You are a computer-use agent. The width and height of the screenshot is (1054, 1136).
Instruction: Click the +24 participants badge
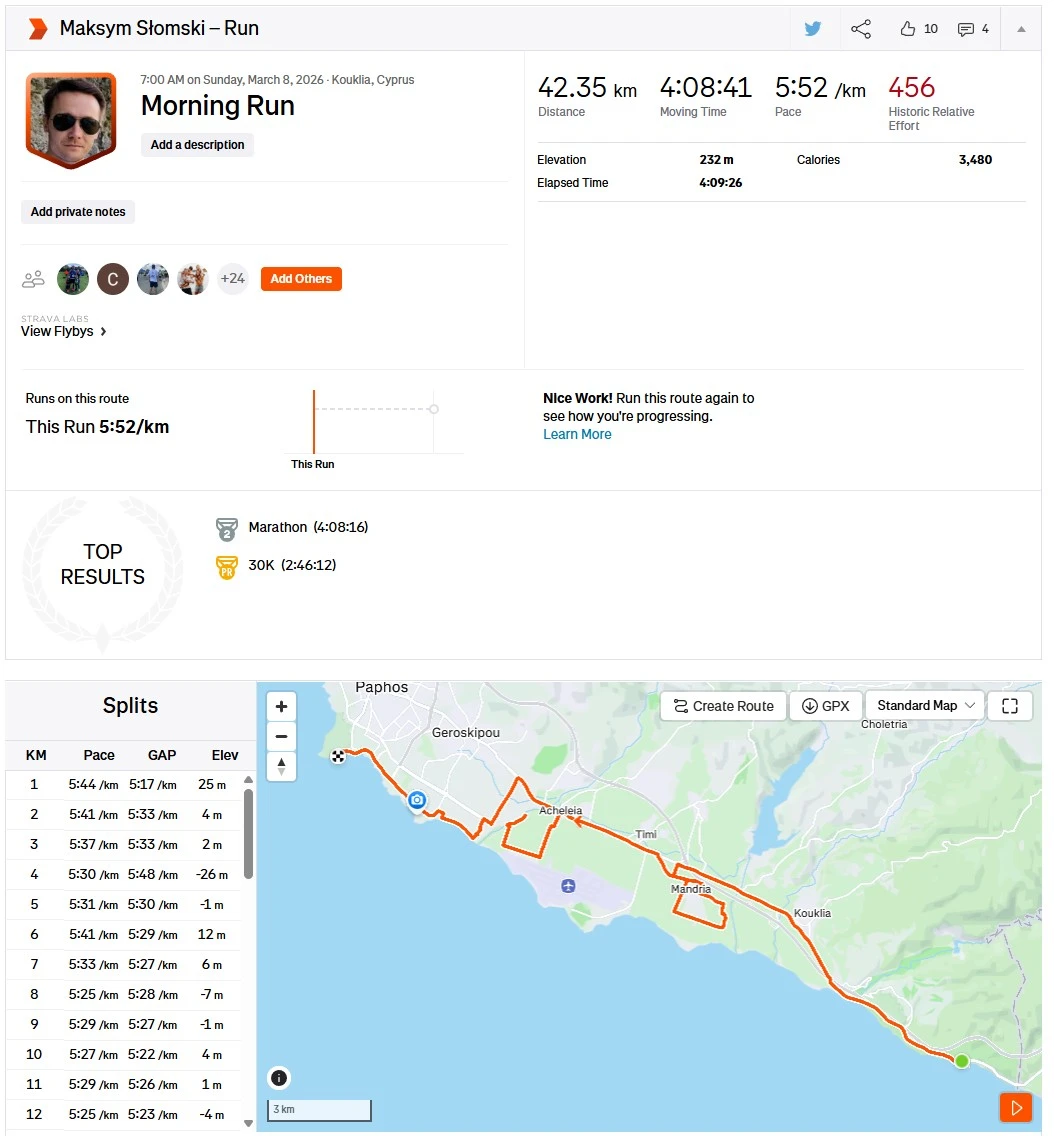tap(233, 279)
